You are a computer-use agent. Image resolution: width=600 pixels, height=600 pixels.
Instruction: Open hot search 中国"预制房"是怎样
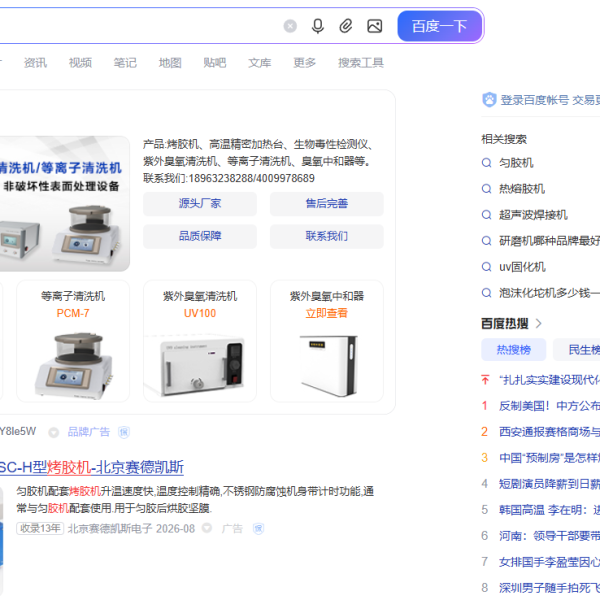tap(549, 458)
